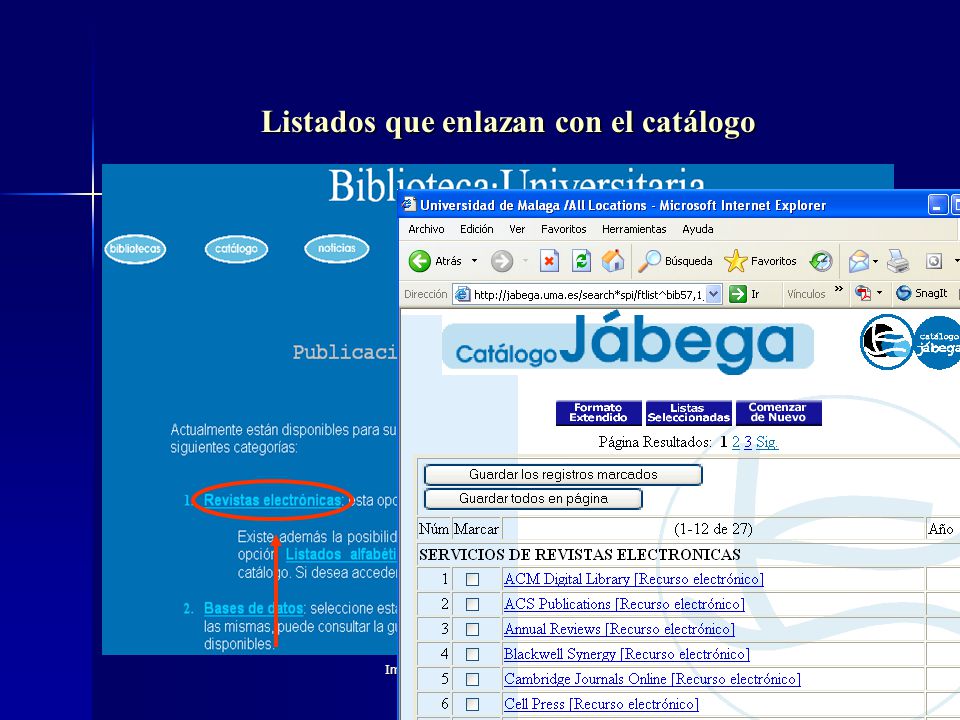Mark checkbox for Cell Press
The height and width of the screenshot is (720, 960).
[472, 705]
